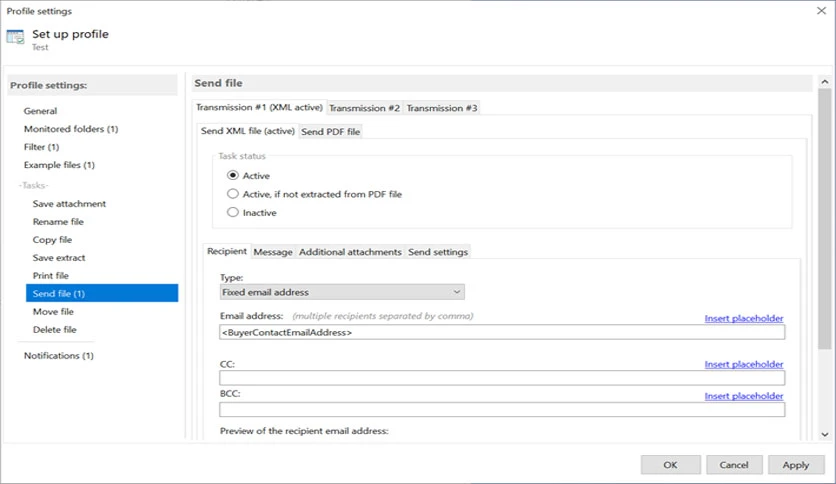The width and height of the screenshot is (836, 484).
Task: Open the Save attachment task
Action: click(x=69, y=204)
